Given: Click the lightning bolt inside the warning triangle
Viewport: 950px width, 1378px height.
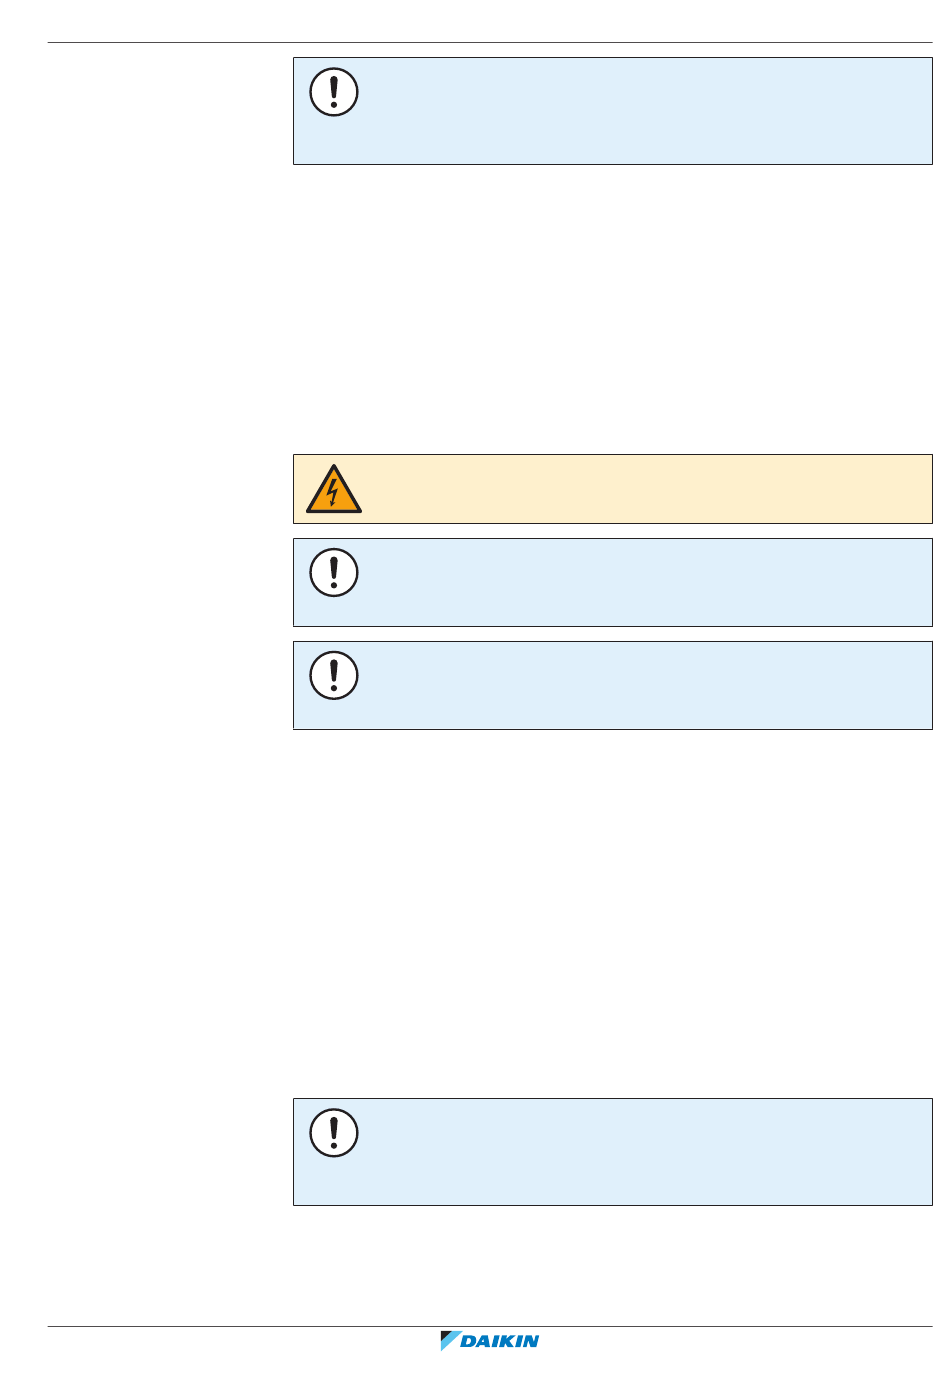Looking at the screenshot, I should 333,492.
